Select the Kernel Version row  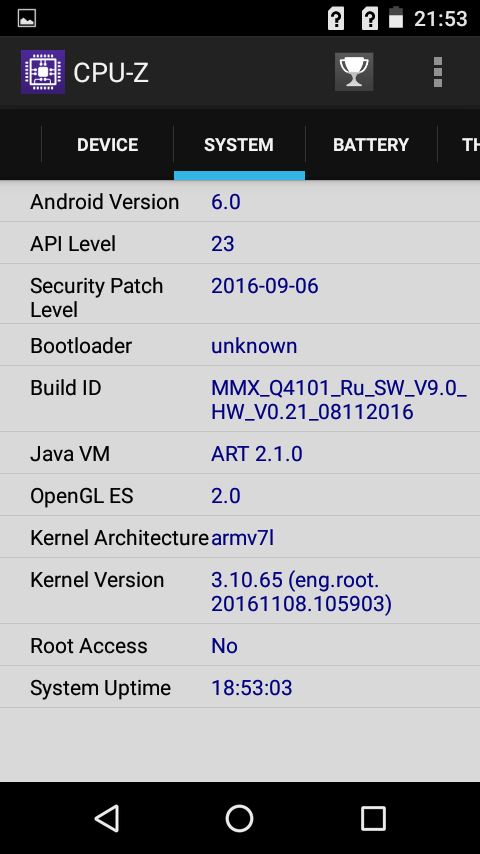[x=240, y=591]
